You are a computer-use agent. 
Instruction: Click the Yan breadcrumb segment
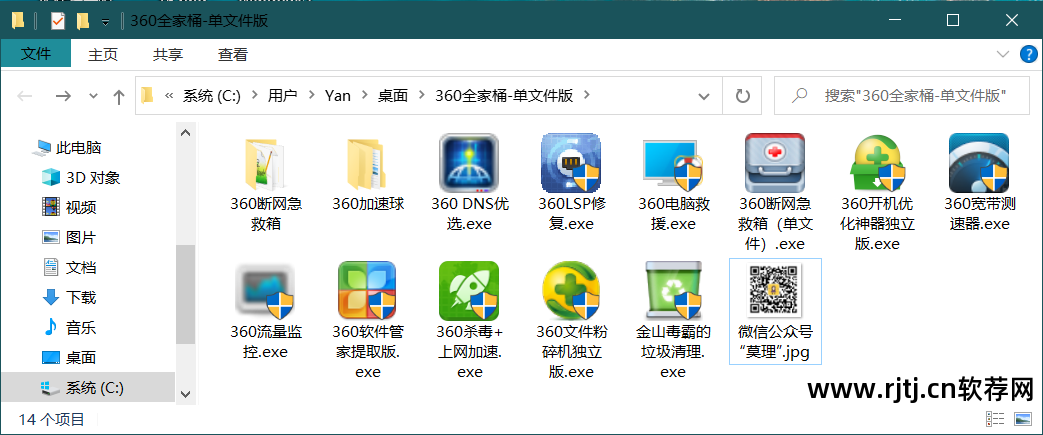tap(338, 96)
